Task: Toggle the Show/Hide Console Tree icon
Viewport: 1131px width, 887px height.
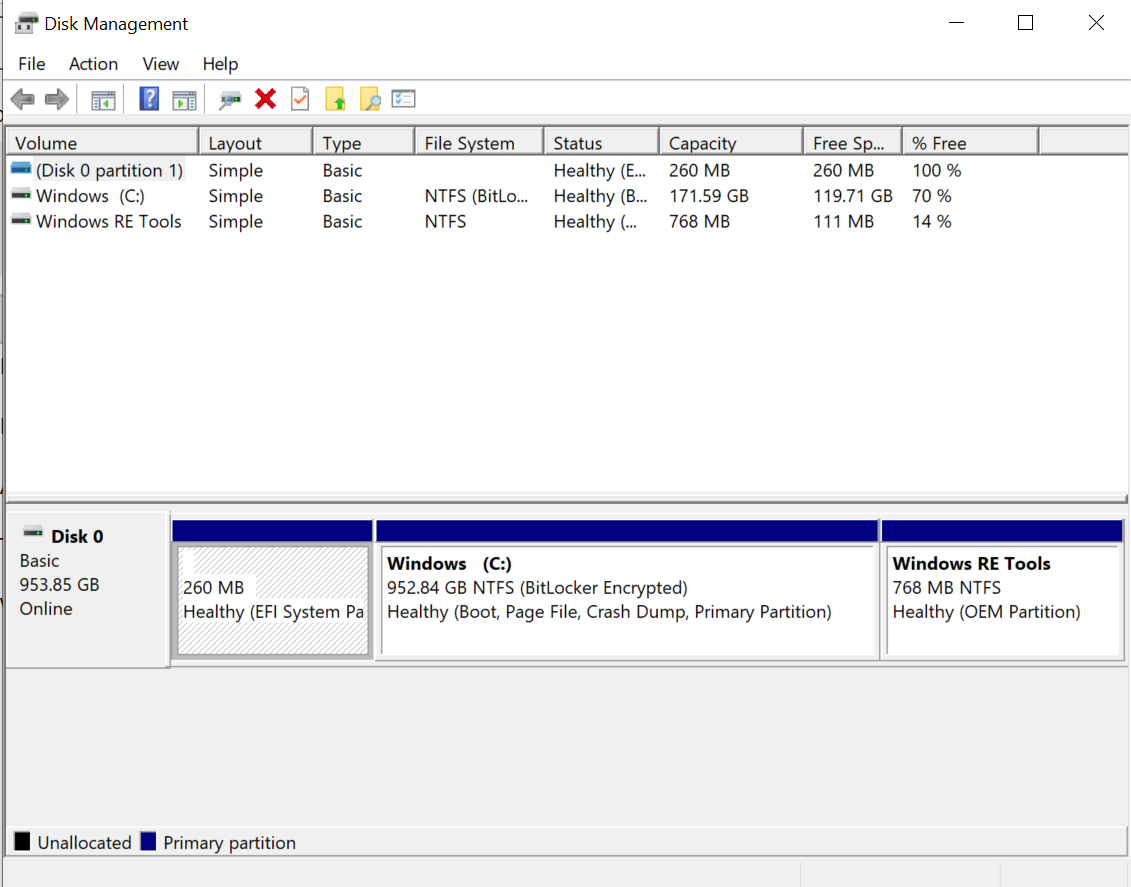Action: pyautogui.click(x=103, y=100)
